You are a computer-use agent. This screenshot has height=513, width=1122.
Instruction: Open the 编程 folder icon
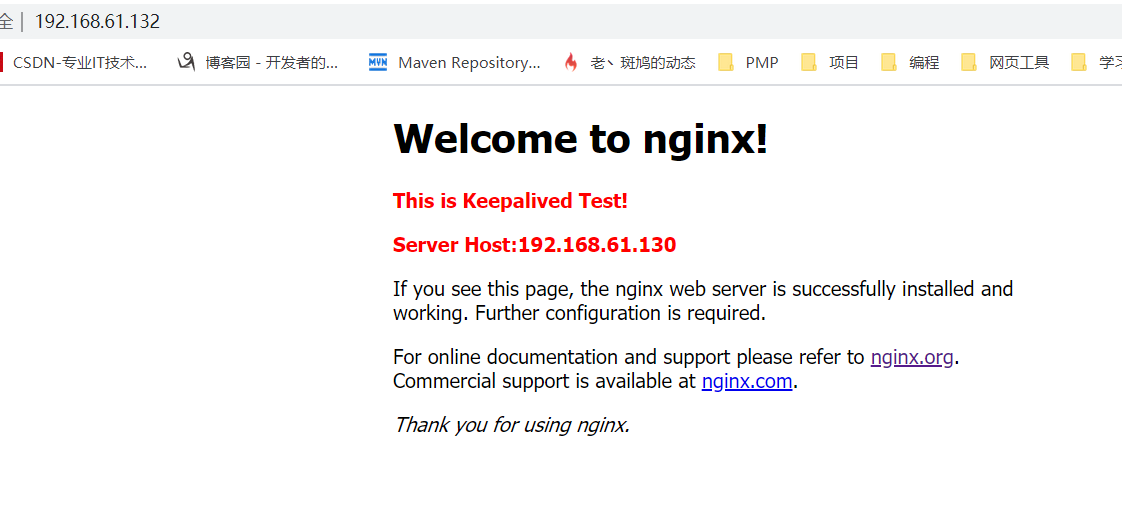tap(889, 62)
